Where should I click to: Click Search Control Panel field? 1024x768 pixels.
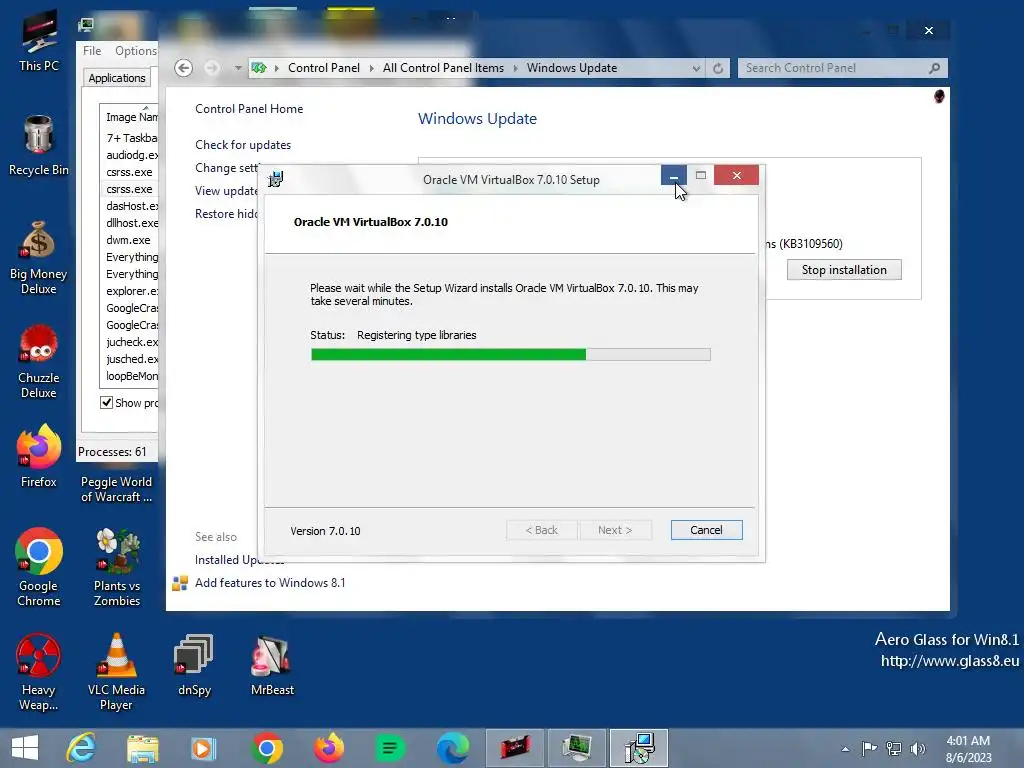(x=842, y=68)
